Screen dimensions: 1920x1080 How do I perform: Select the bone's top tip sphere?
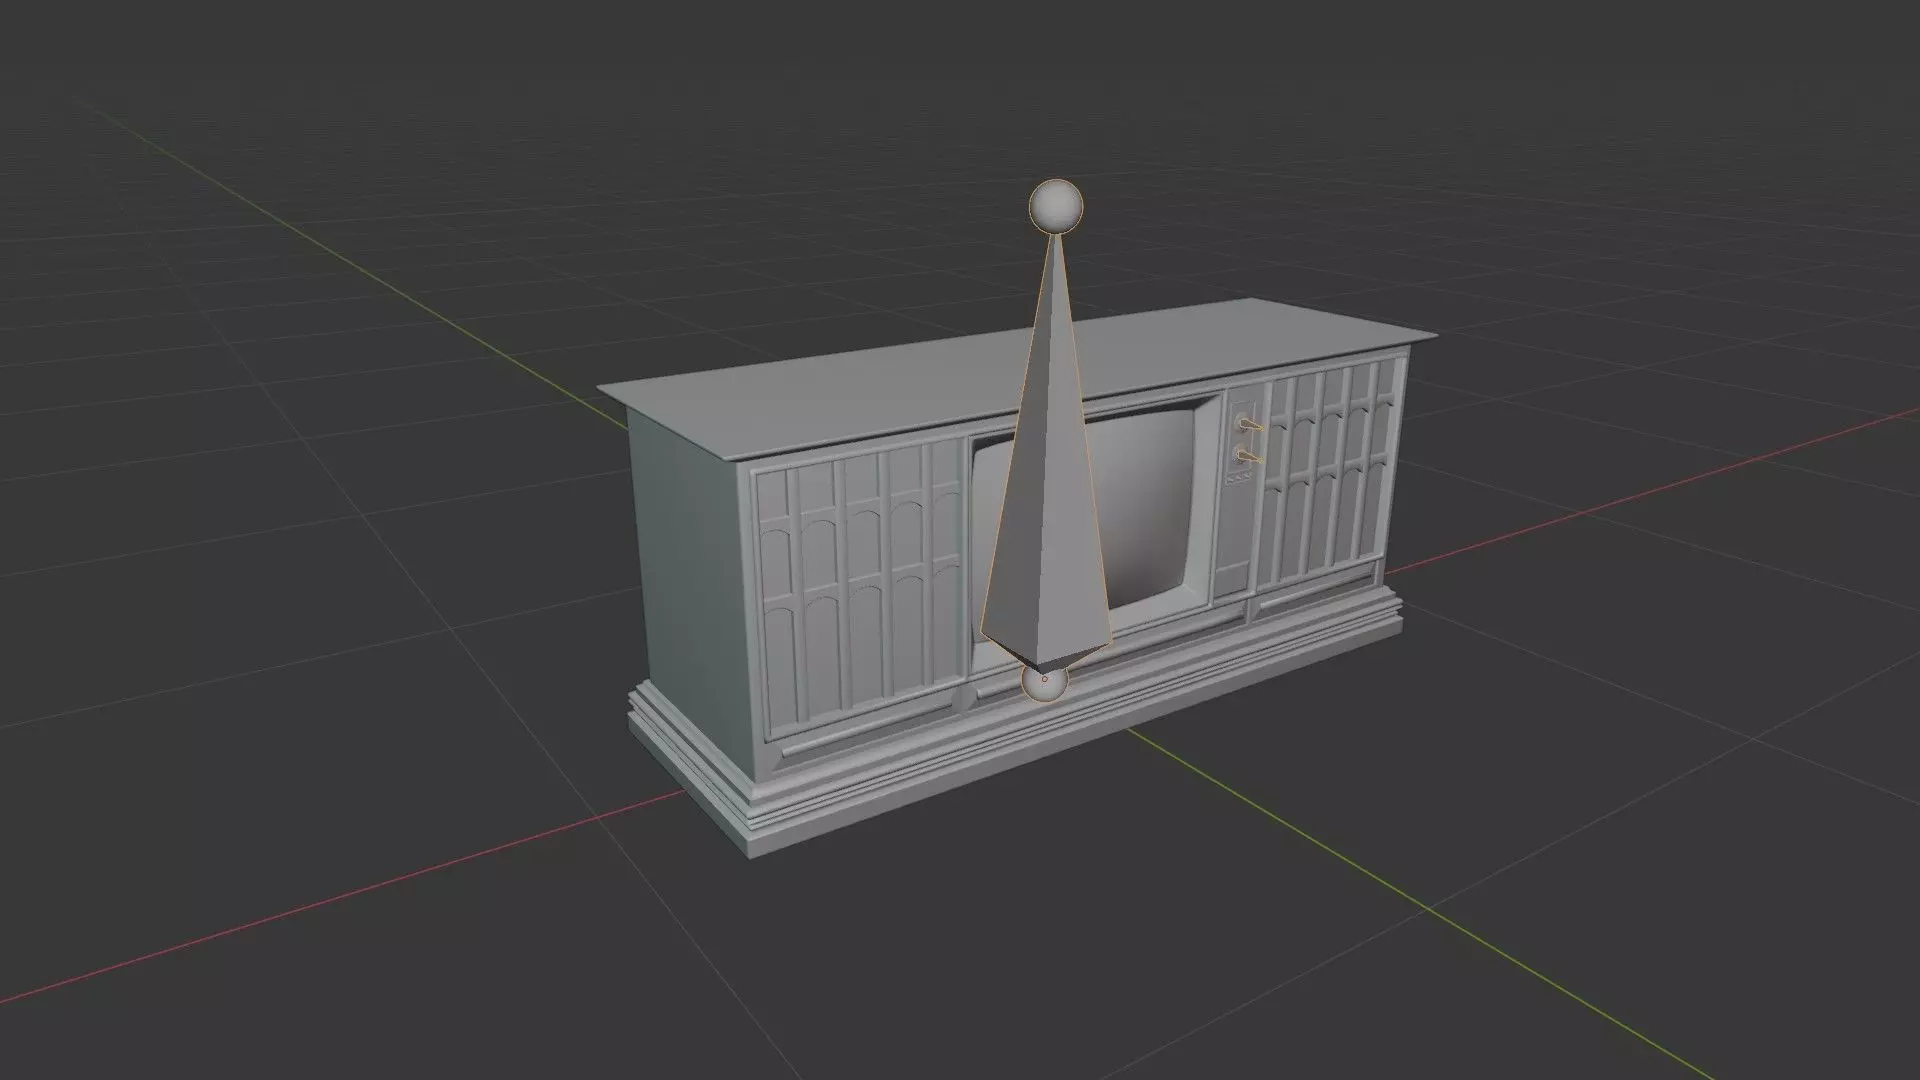pyautogui.click(x=1055, y=206)
